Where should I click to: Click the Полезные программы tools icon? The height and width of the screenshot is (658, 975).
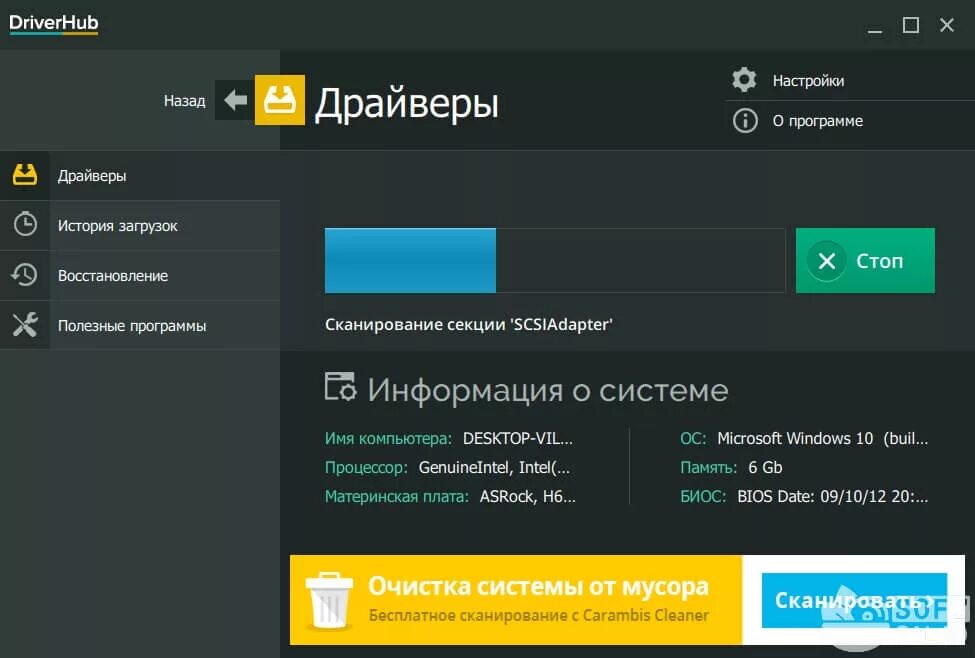click(25, 325)
